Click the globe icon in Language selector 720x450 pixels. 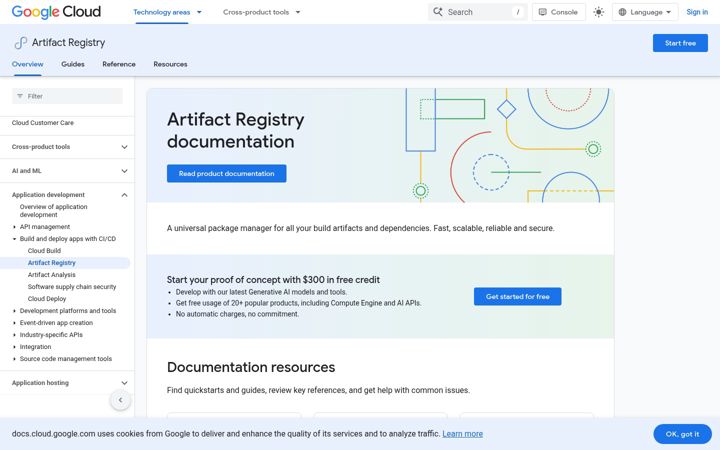click(622, 12)
